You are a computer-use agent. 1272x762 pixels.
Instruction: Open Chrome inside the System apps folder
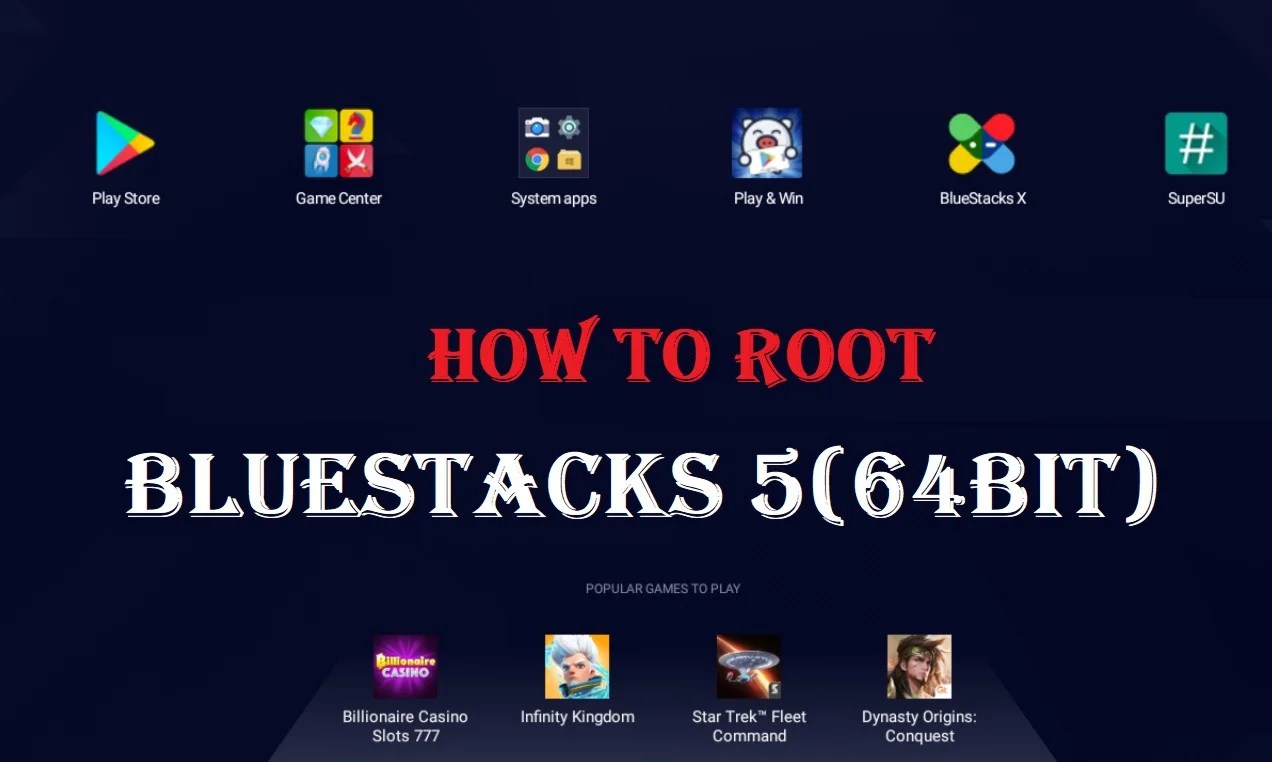[537, 159]
